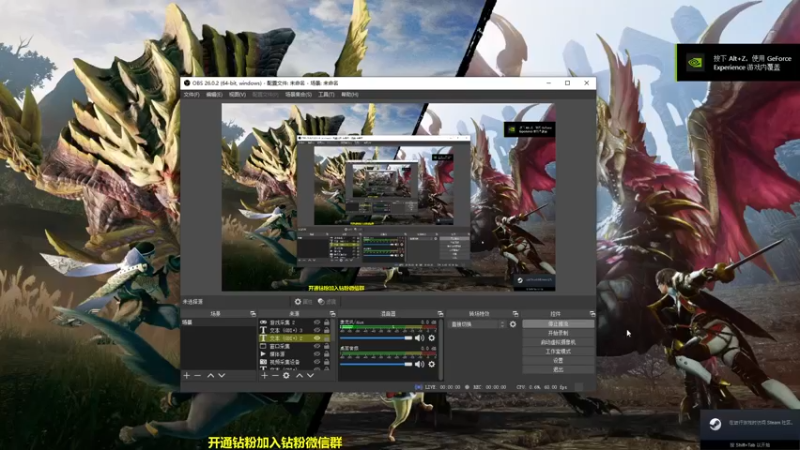The height and width of the screenshot is (450, 800).
Task: Click the 退出 exit button in controls dock
Action: click(558, 369)
